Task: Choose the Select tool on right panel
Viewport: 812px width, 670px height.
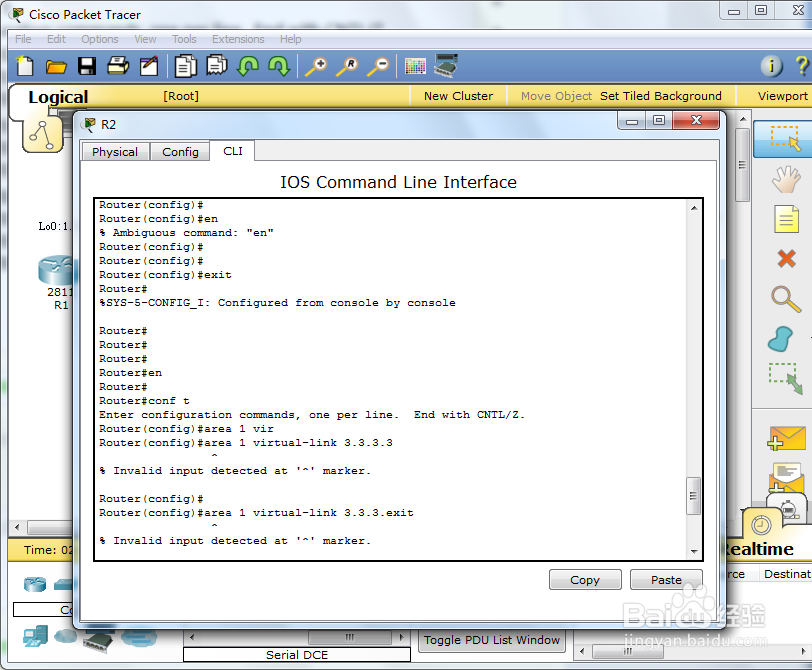Action: click(x=785, y=138)
